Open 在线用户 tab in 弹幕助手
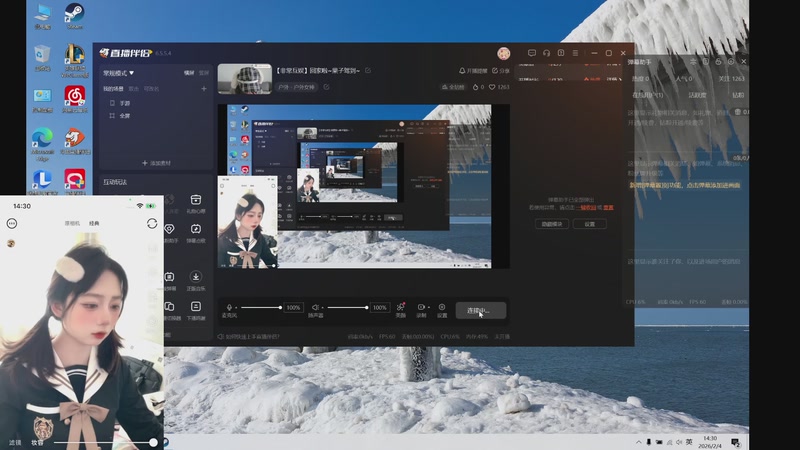 point(647,95)
